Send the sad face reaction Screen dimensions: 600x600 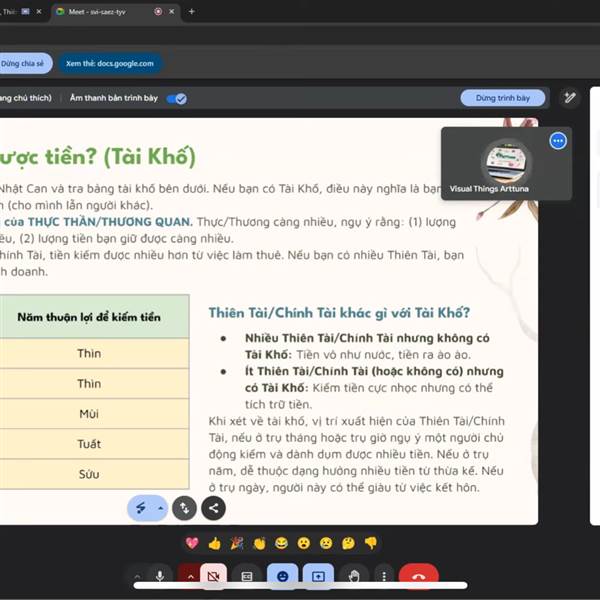326,543
